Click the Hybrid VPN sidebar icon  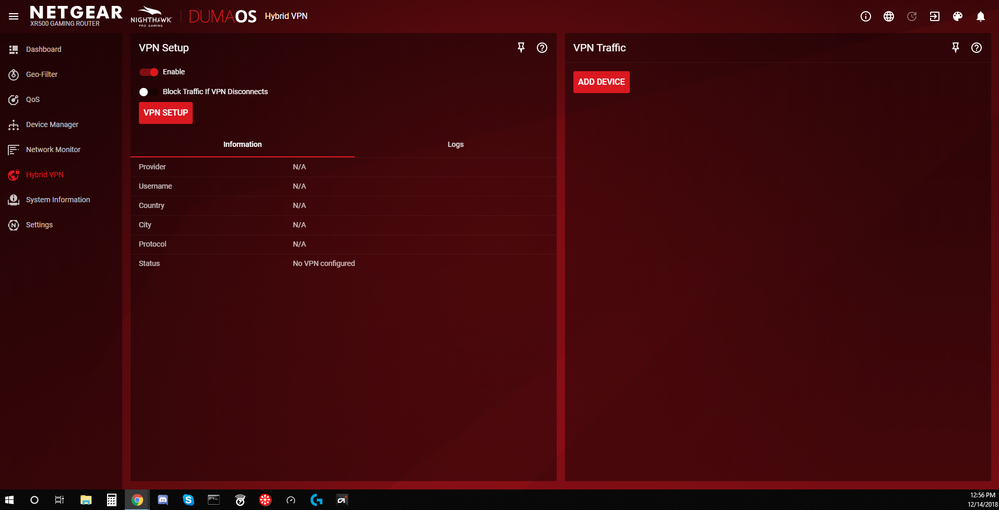13,175
